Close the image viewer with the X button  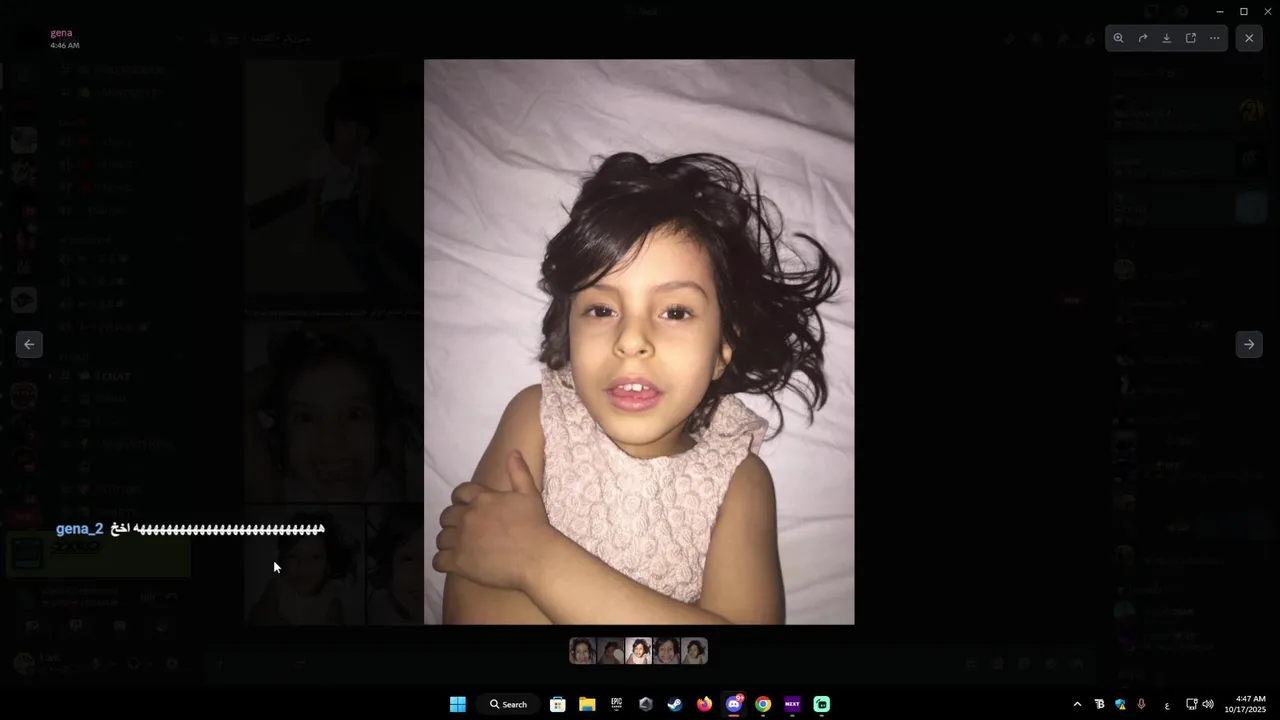click(x=1249, y=38)
